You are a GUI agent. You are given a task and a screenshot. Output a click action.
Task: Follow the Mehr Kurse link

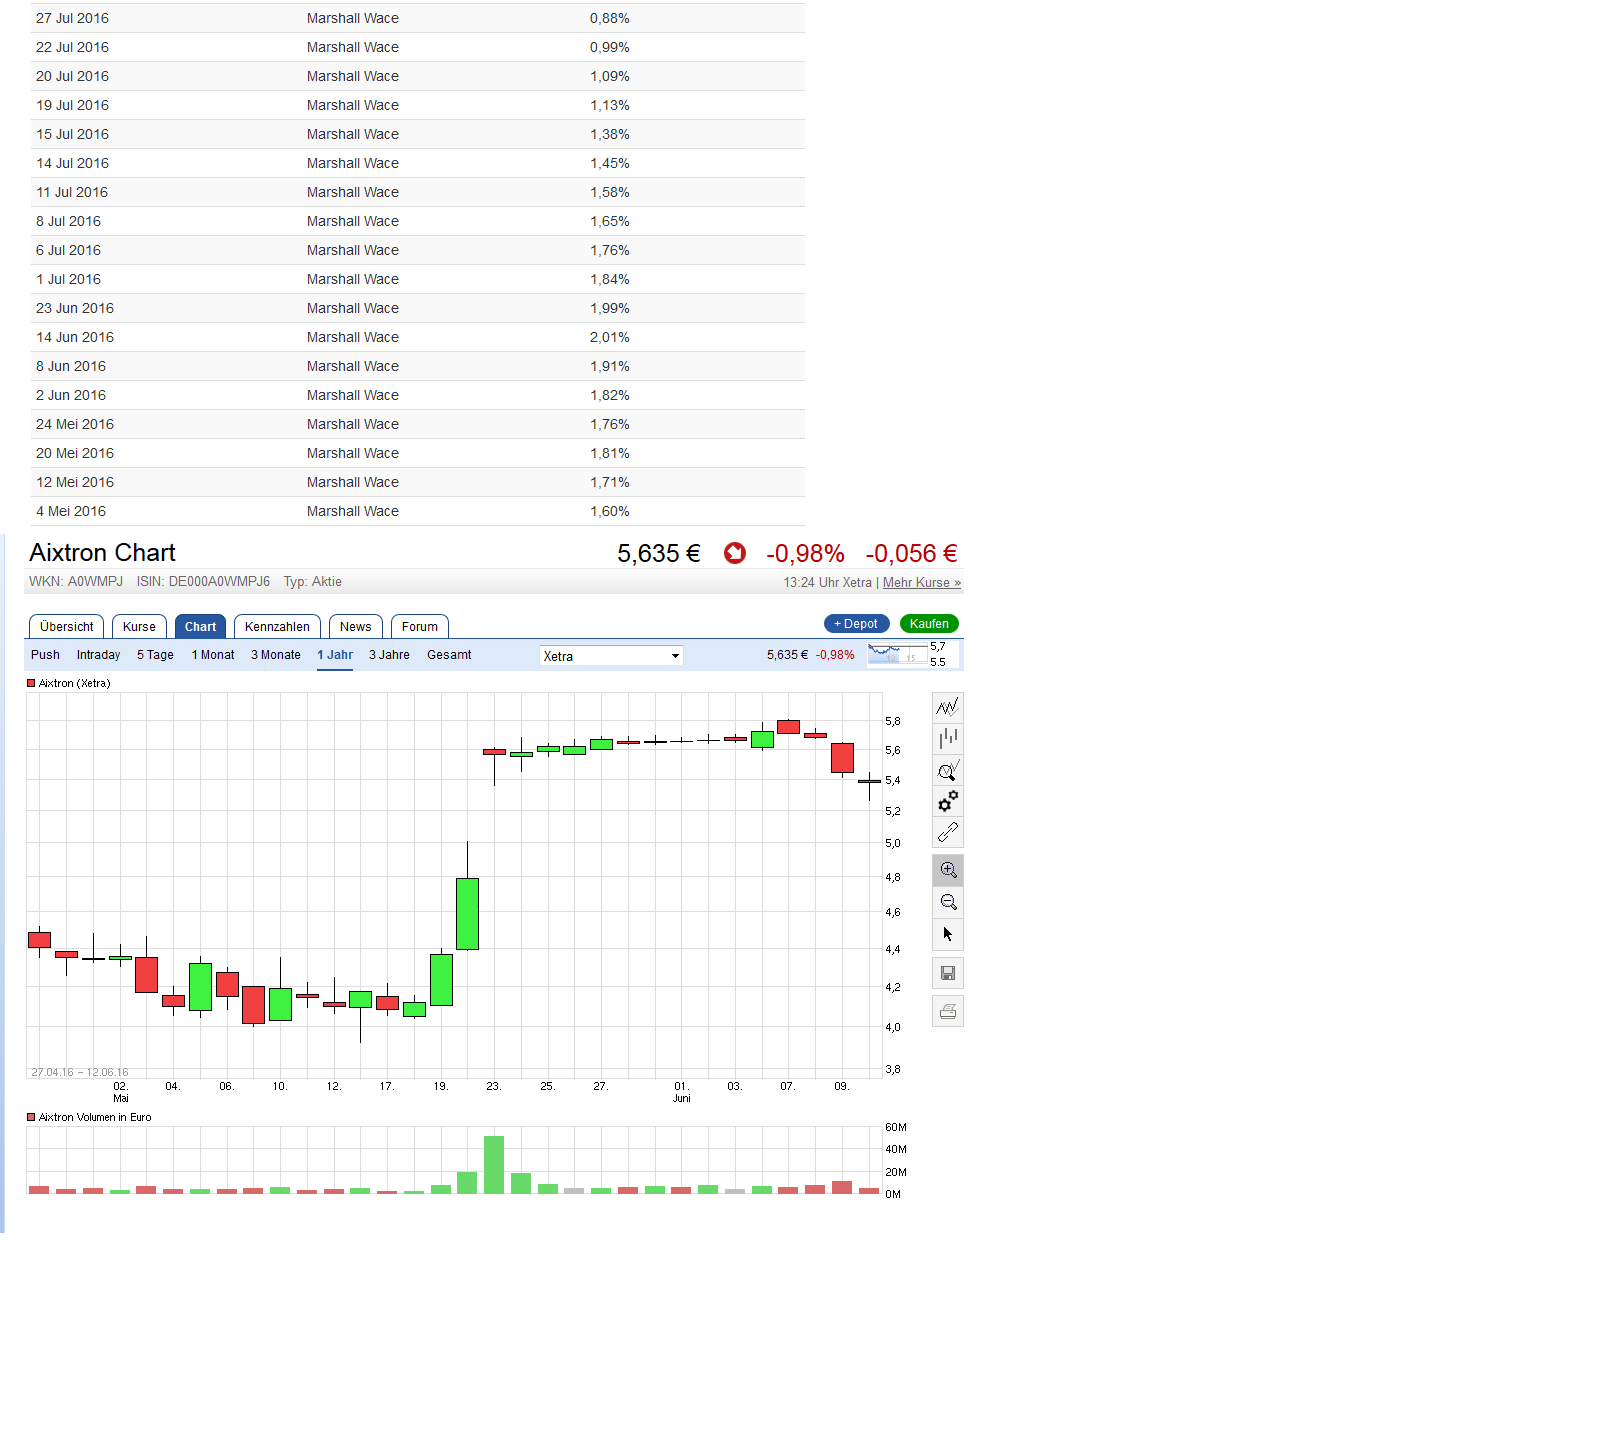coord(922,583)
